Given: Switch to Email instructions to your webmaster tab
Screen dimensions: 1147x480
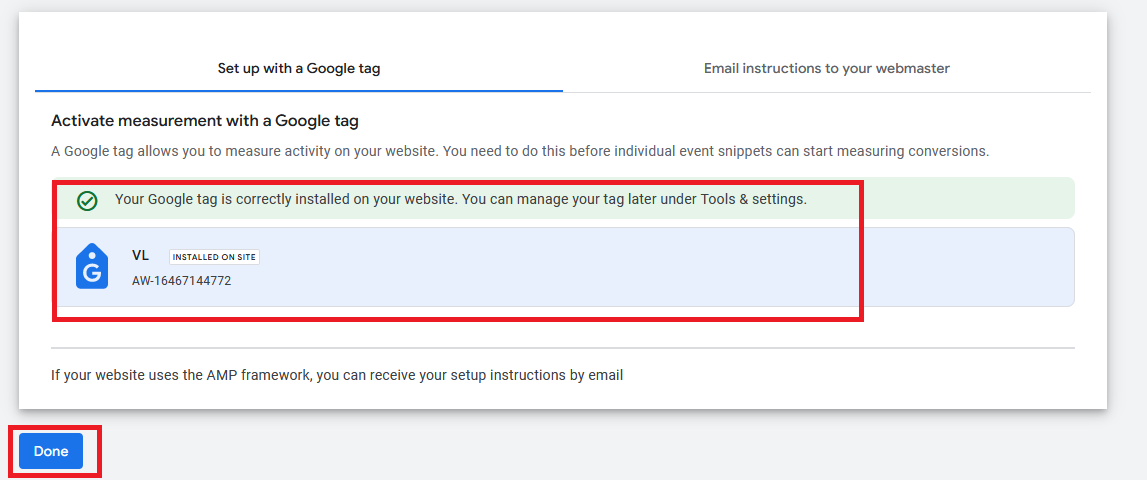Looking at the screenshot, I should [826, 68].
